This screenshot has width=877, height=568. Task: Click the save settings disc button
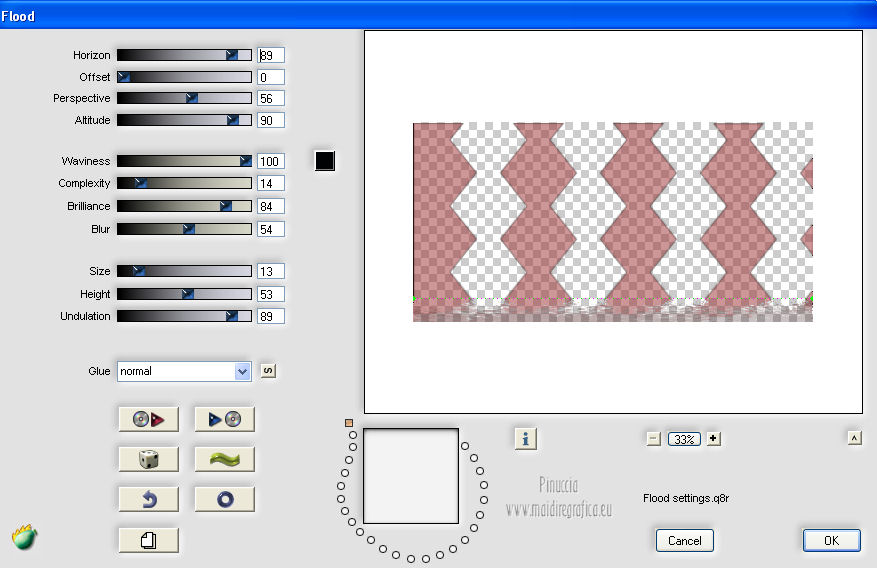[225, 419]
